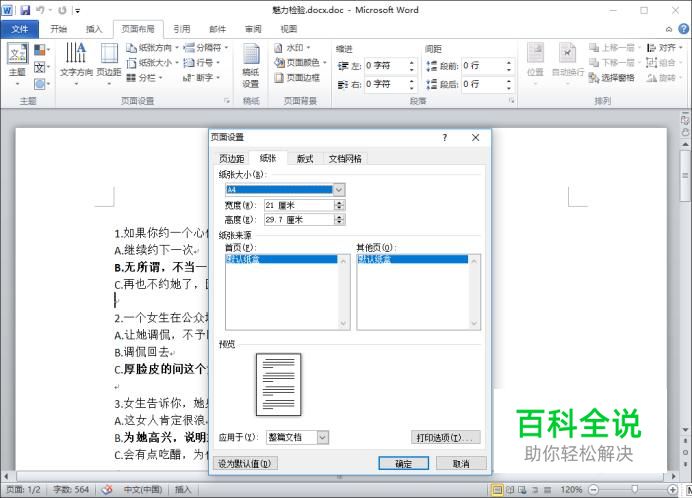Switch to the 页边距 tab in dialog

[232, 158]
